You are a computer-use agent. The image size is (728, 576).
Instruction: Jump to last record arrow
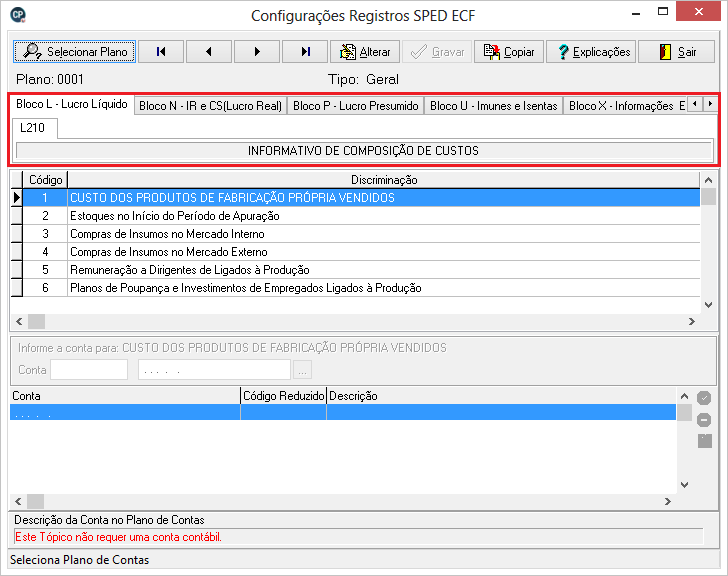(305, 51)
